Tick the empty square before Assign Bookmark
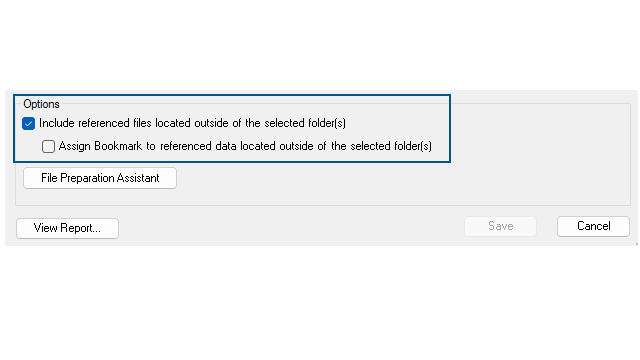The height and width of the screenshot is (360, 640). 48,146
